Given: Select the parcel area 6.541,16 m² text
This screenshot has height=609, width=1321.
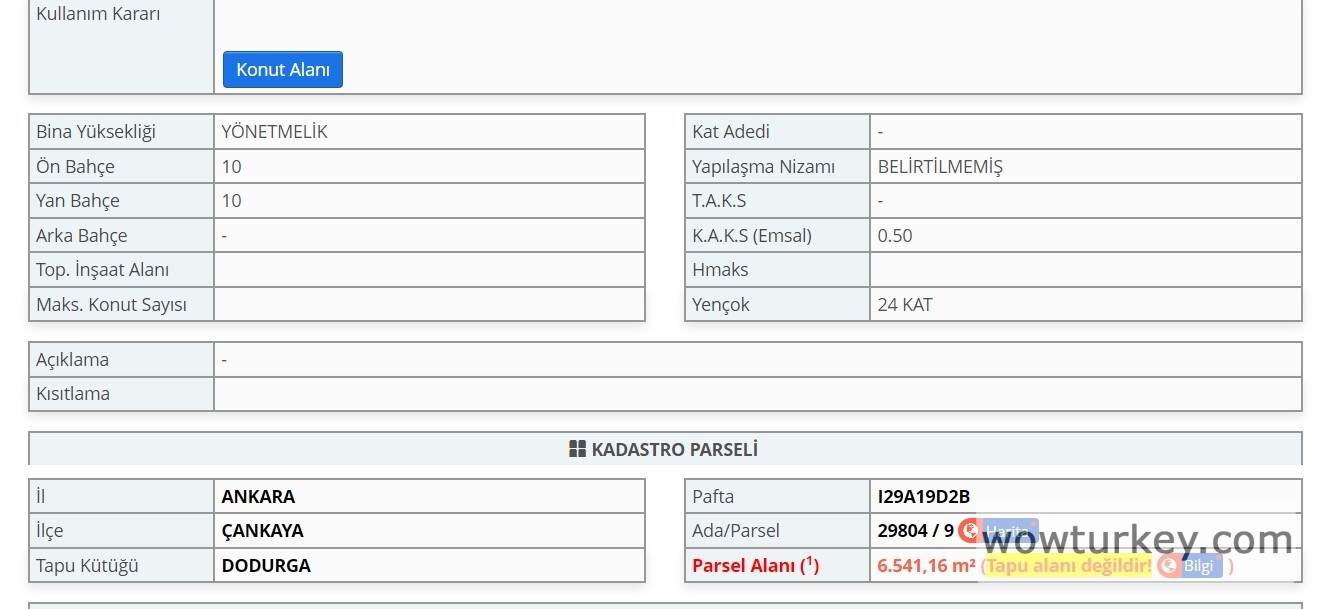Looking at the screenshot, I should click(x=926, y=566).
